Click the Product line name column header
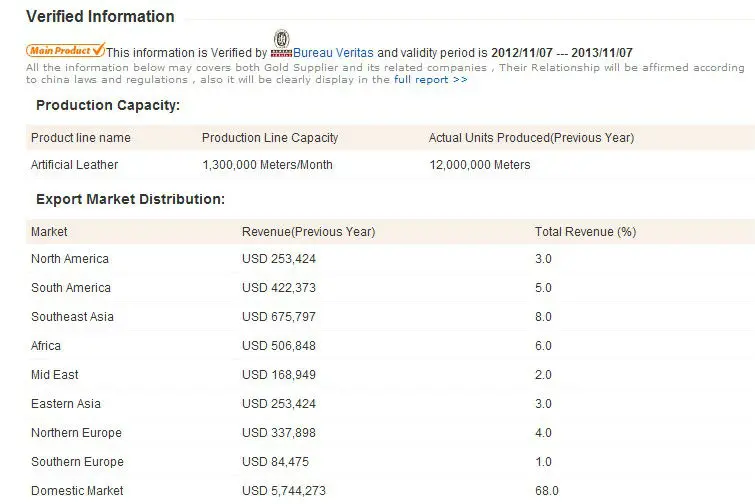This screenshot has height=504, width=755. click(x=81, y=138)
